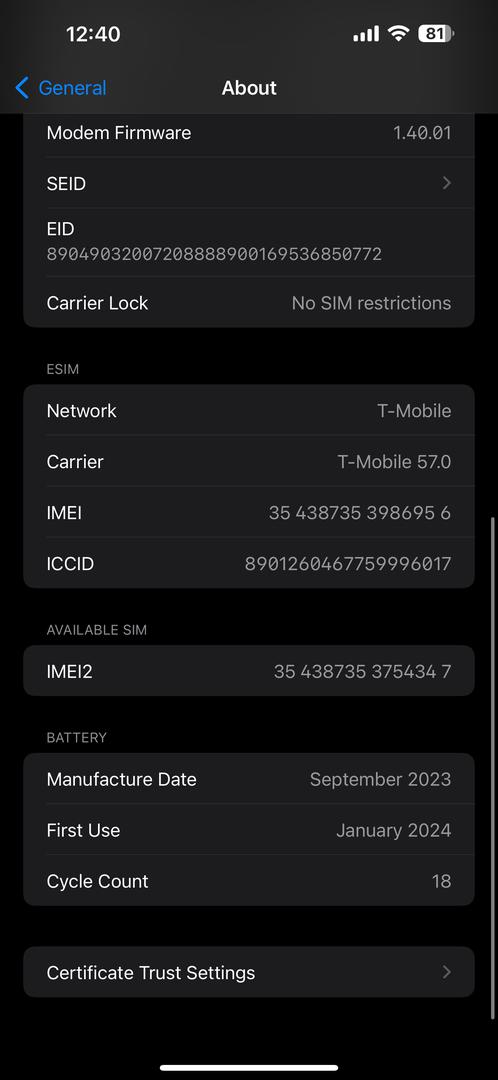Tap the Carrier Lock row
498x1080 pixels.
249,303
